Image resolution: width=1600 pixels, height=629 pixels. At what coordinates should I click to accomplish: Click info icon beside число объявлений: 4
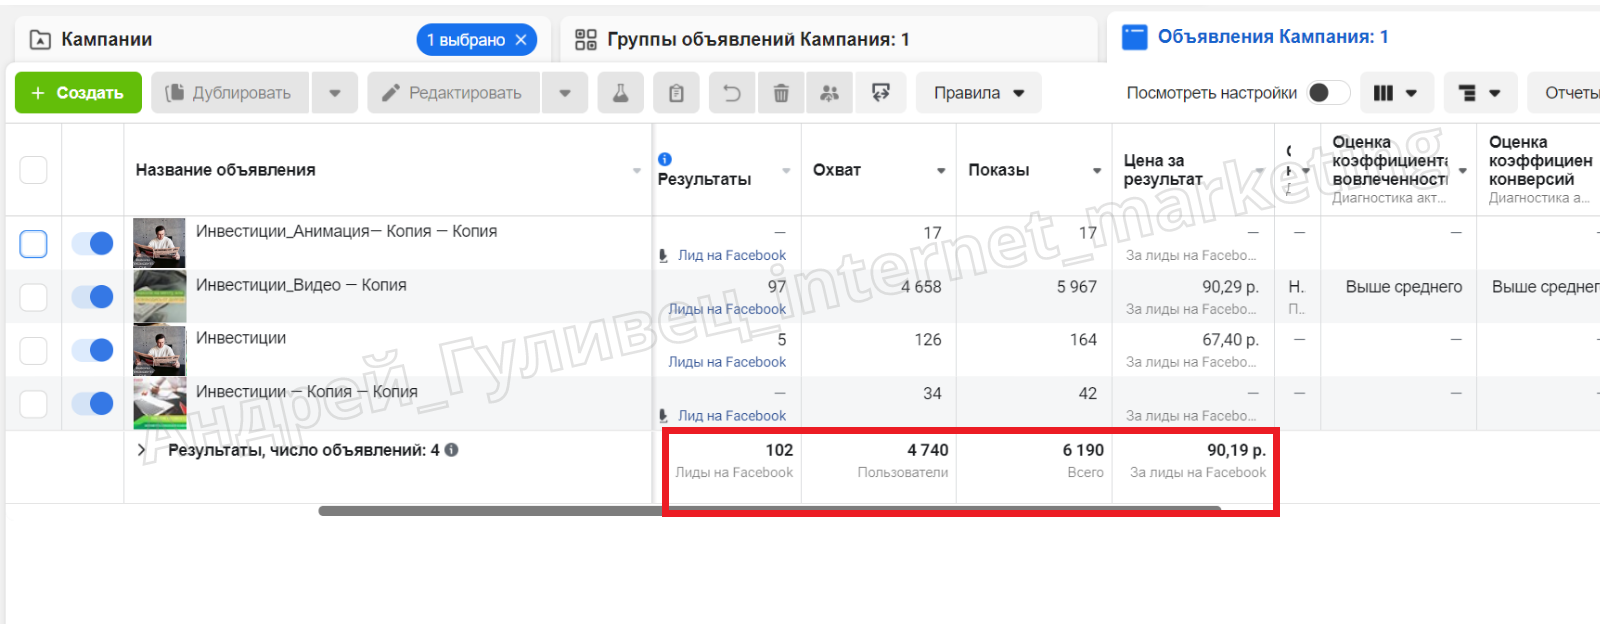coord(452,450)
